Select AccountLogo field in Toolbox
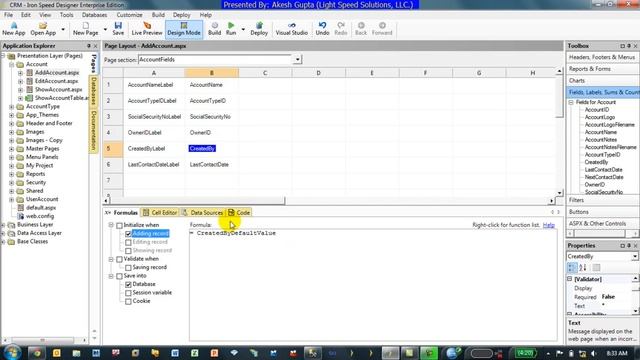The height and width of the screenshot is (360, 640). point(600,117)
